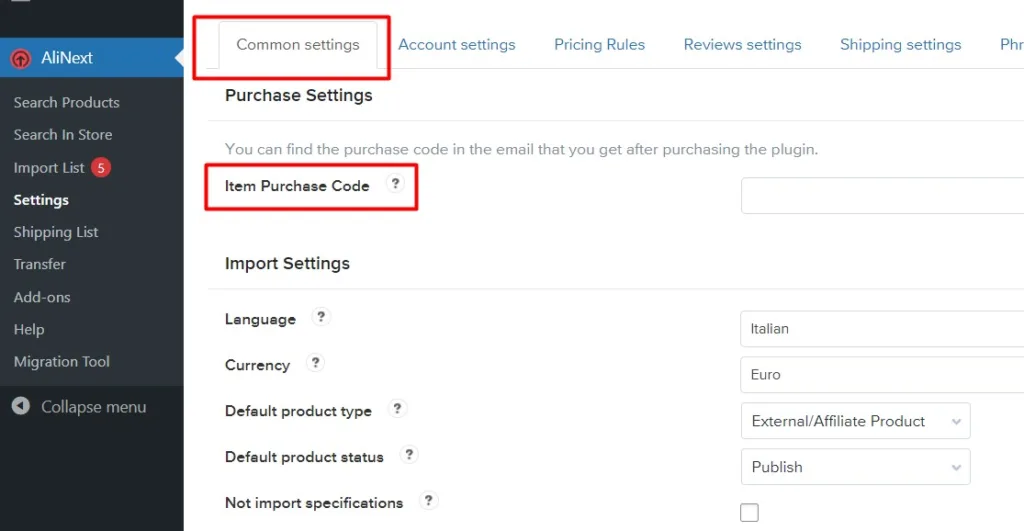Viewport: 1024px width, 531px height.
Task: Switch to the Account settings tab
Action: coord(457,44)
